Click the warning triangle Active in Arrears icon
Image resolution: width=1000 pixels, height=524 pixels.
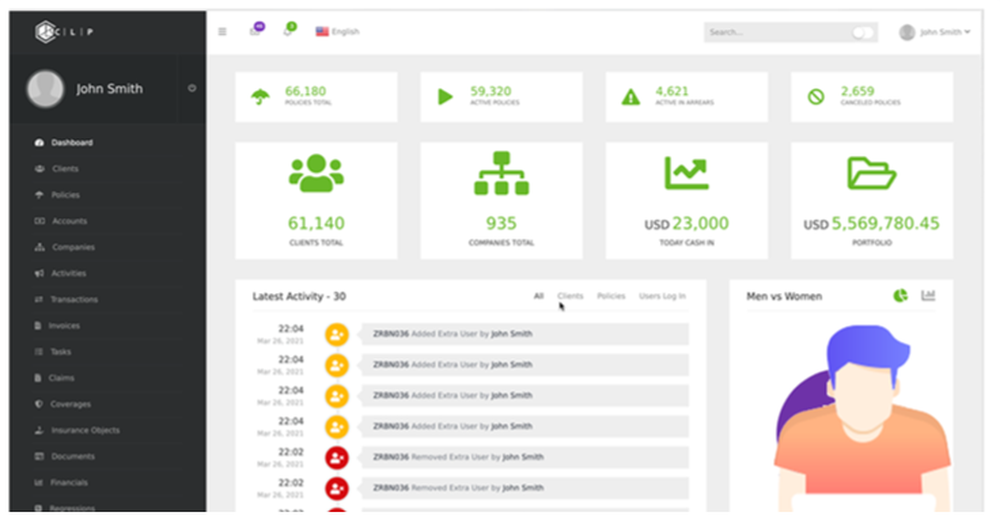coord(631,97)
